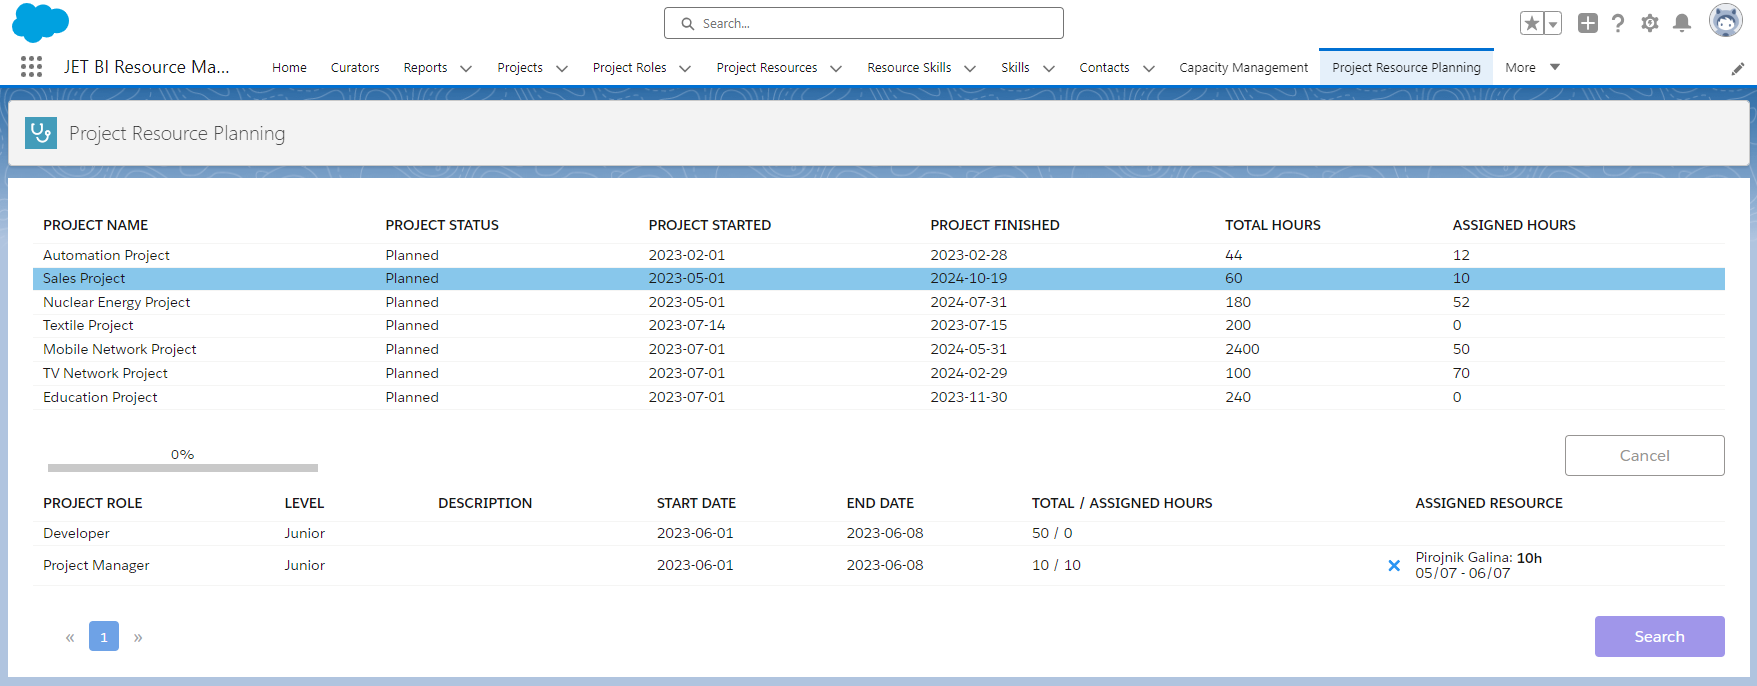Click the Cancel button

point(1644,455)
